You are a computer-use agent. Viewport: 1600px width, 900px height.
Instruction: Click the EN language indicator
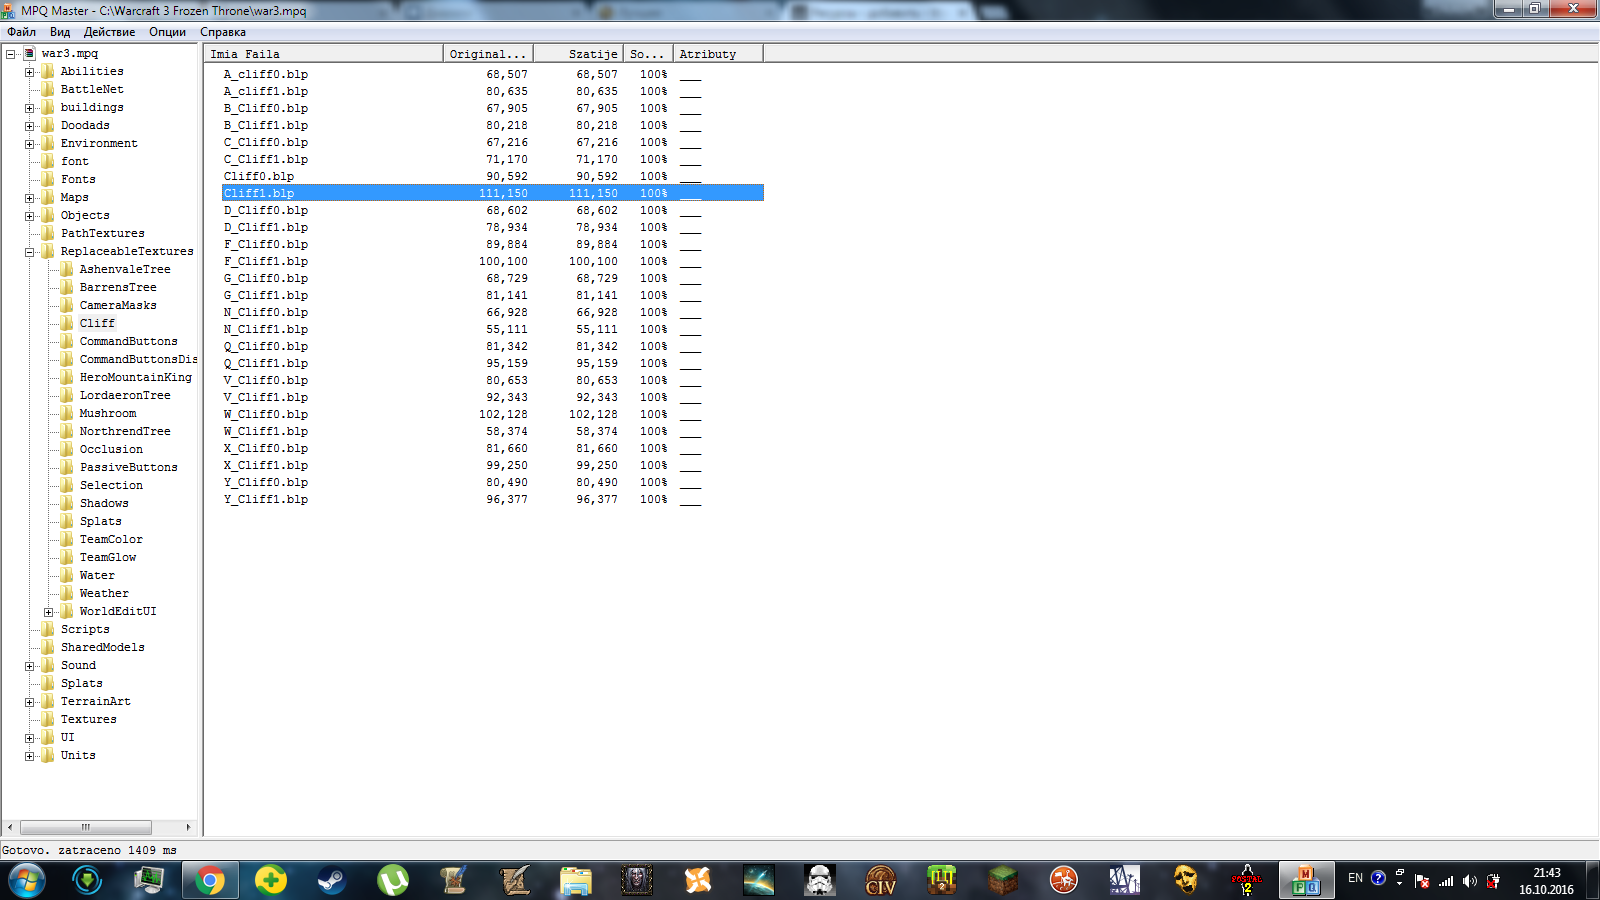[1355, 878]
